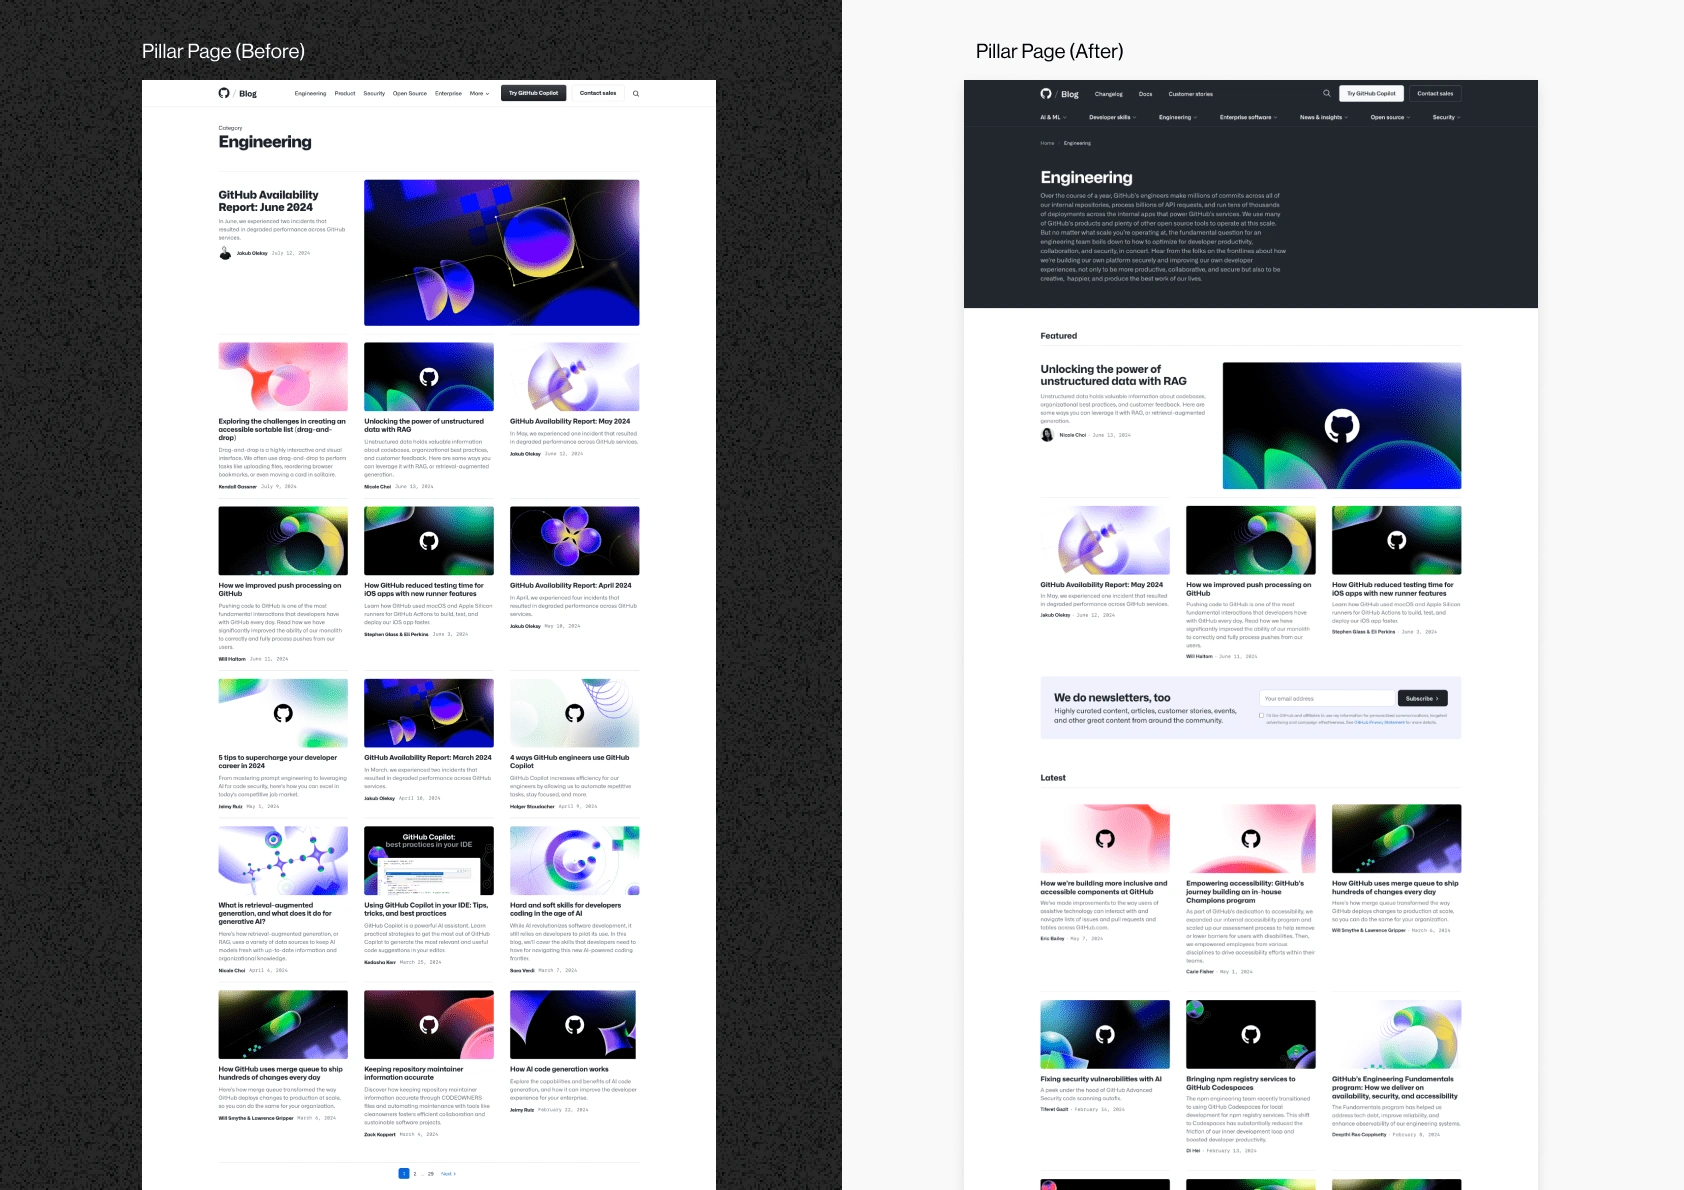The height and width of the screenshot is (1190, 1684).
Task: Open the Copilot best practices IDE thumbnail
Action: [428, 860]
